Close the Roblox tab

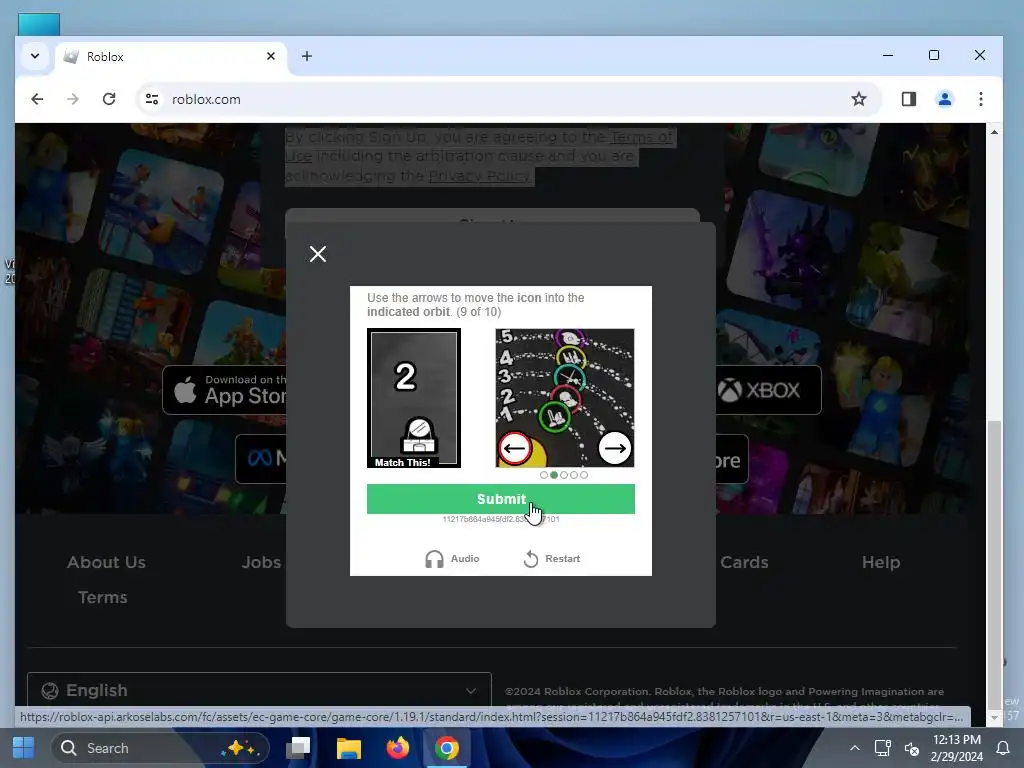pyautogui.click(x=271, y=56)
